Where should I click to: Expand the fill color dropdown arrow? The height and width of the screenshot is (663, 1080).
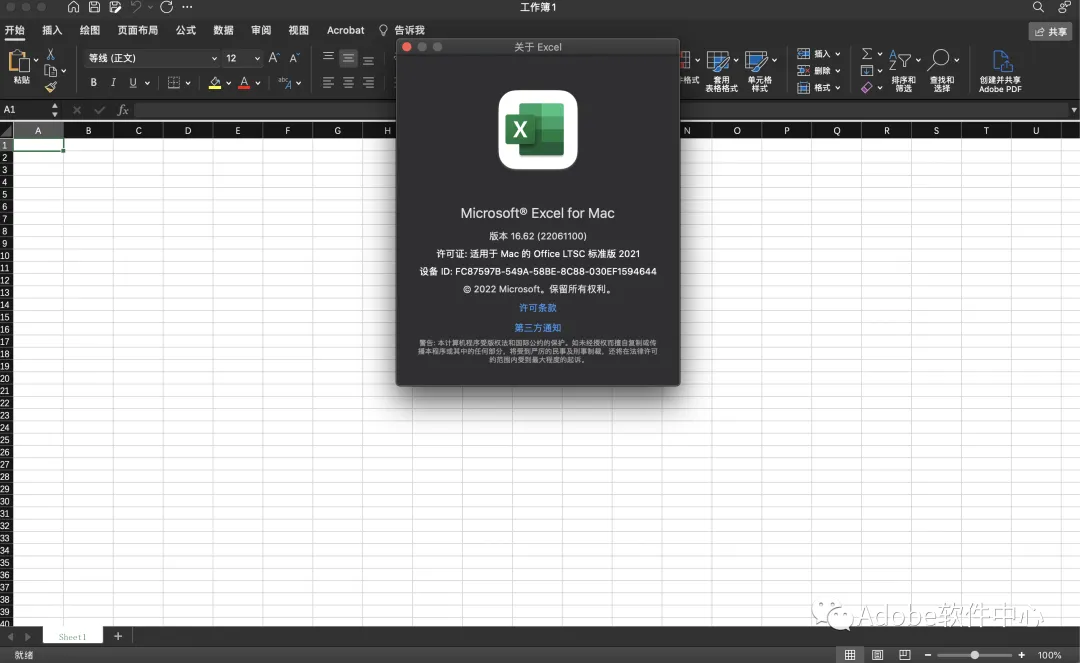[229, 83]
